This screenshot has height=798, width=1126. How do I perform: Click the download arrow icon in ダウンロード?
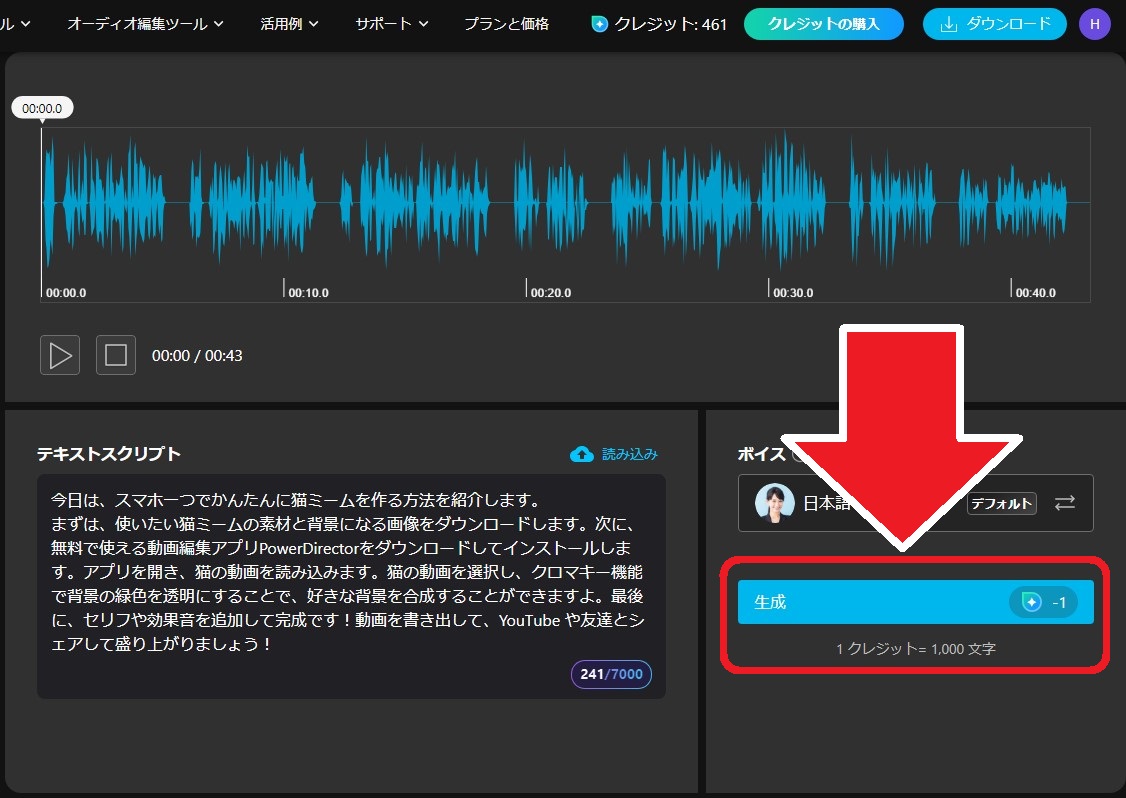click(x=947, y=23)
